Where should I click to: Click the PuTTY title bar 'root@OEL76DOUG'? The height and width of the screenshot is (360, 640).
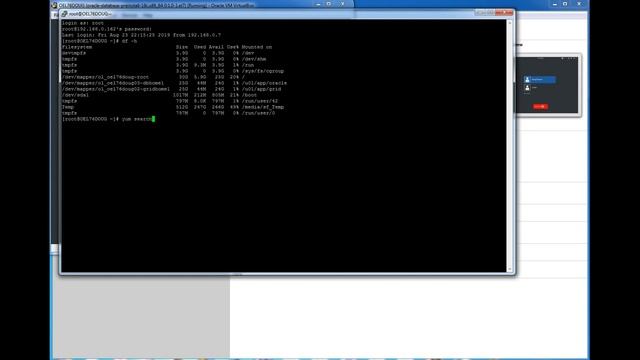tap(90, 14)
